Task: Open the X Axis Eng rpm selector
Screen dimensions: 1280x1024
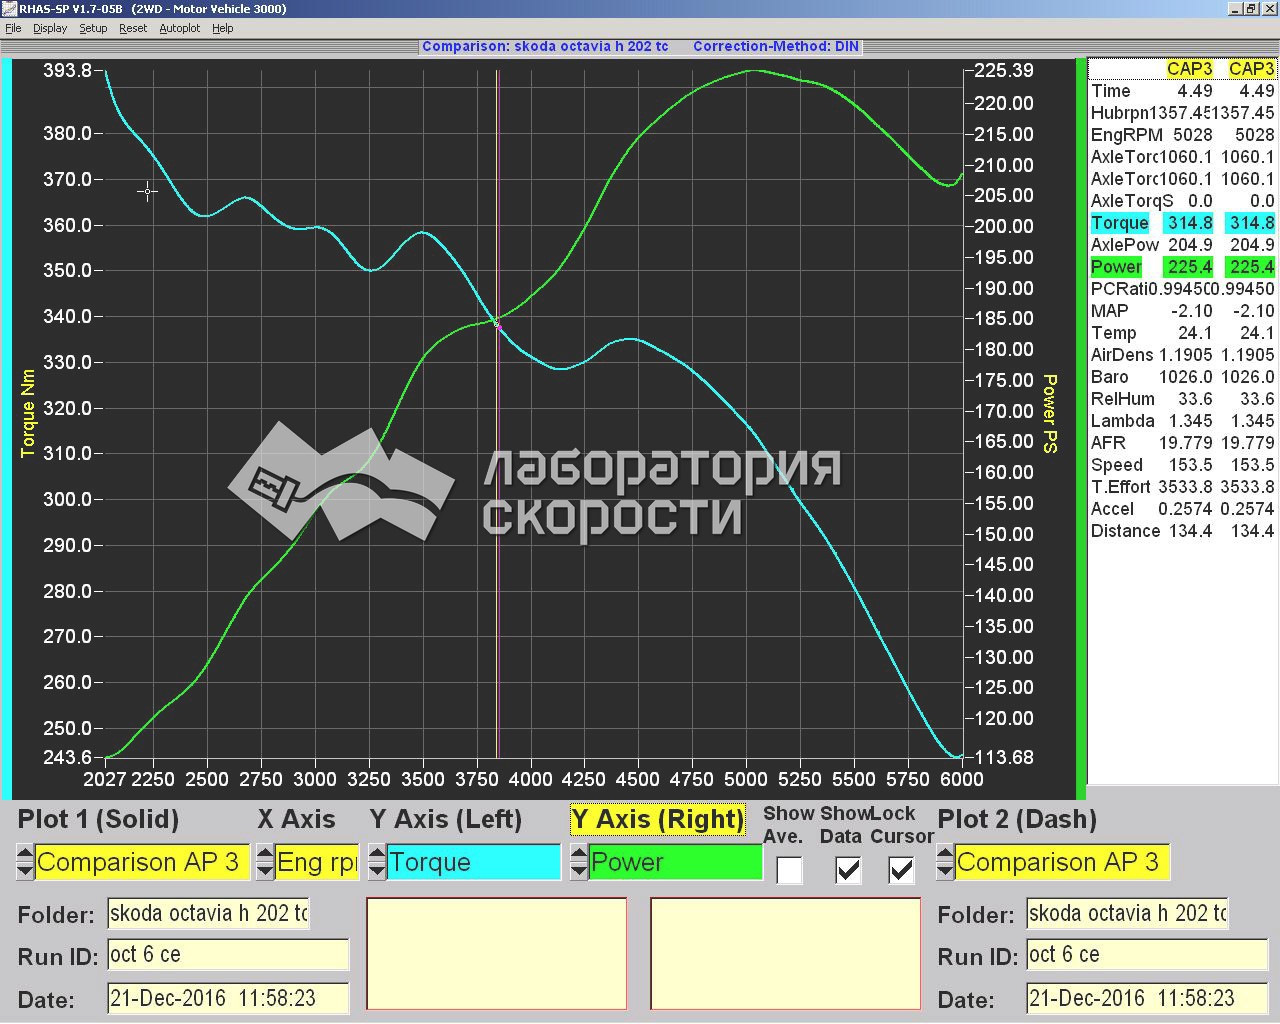Action: tap(316, 862)
